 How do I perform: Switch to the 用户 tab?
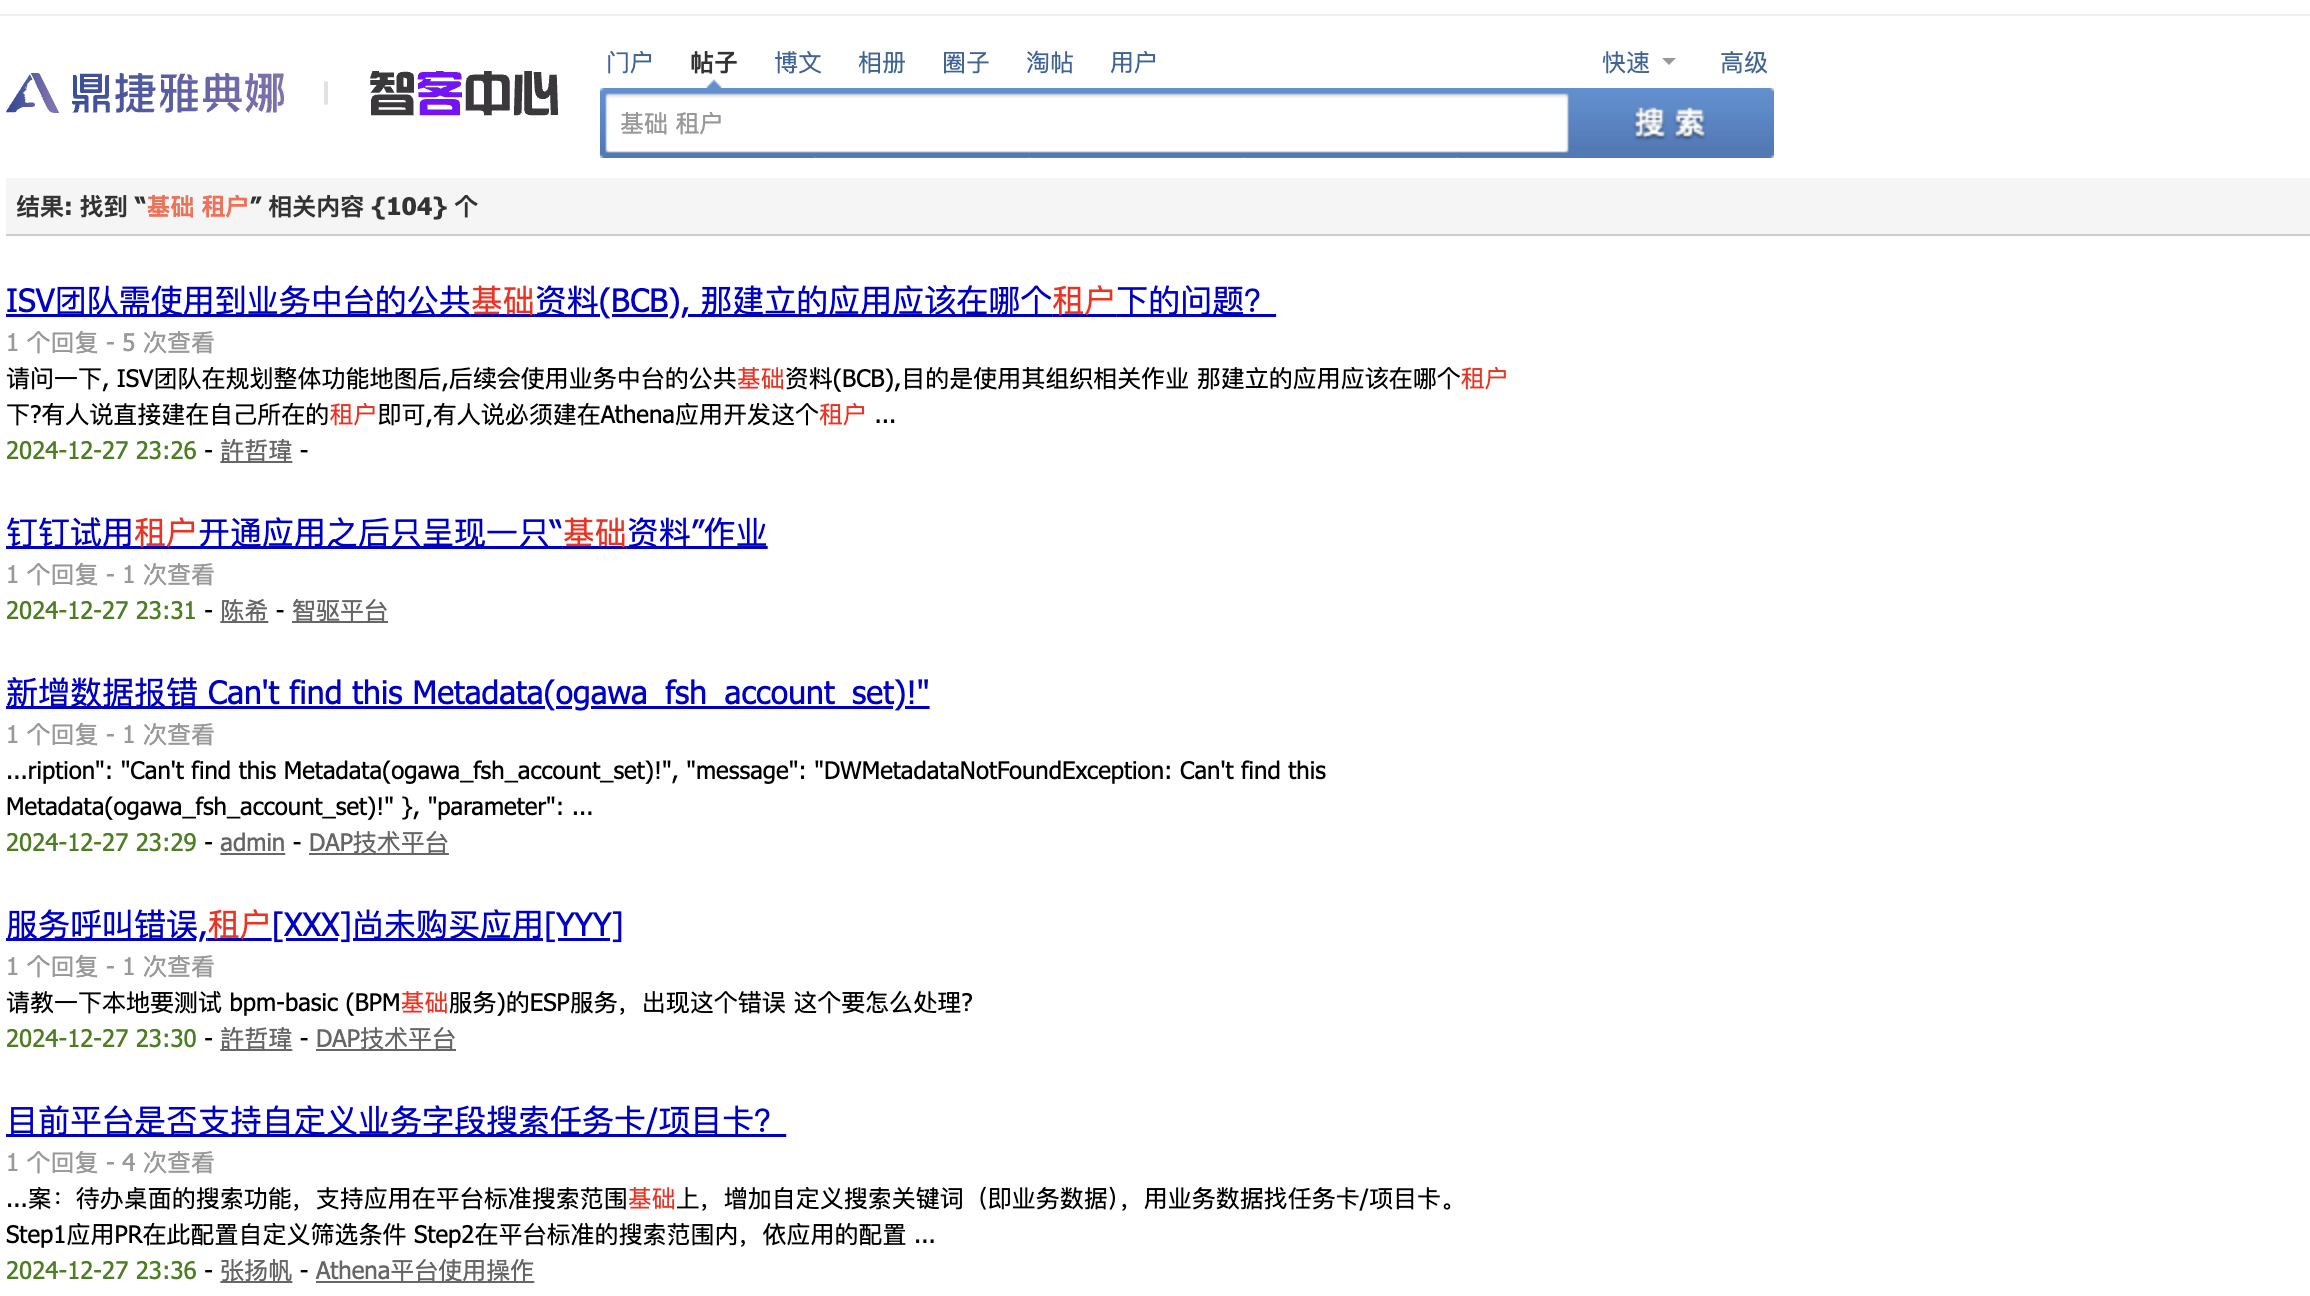point(1133,62)
